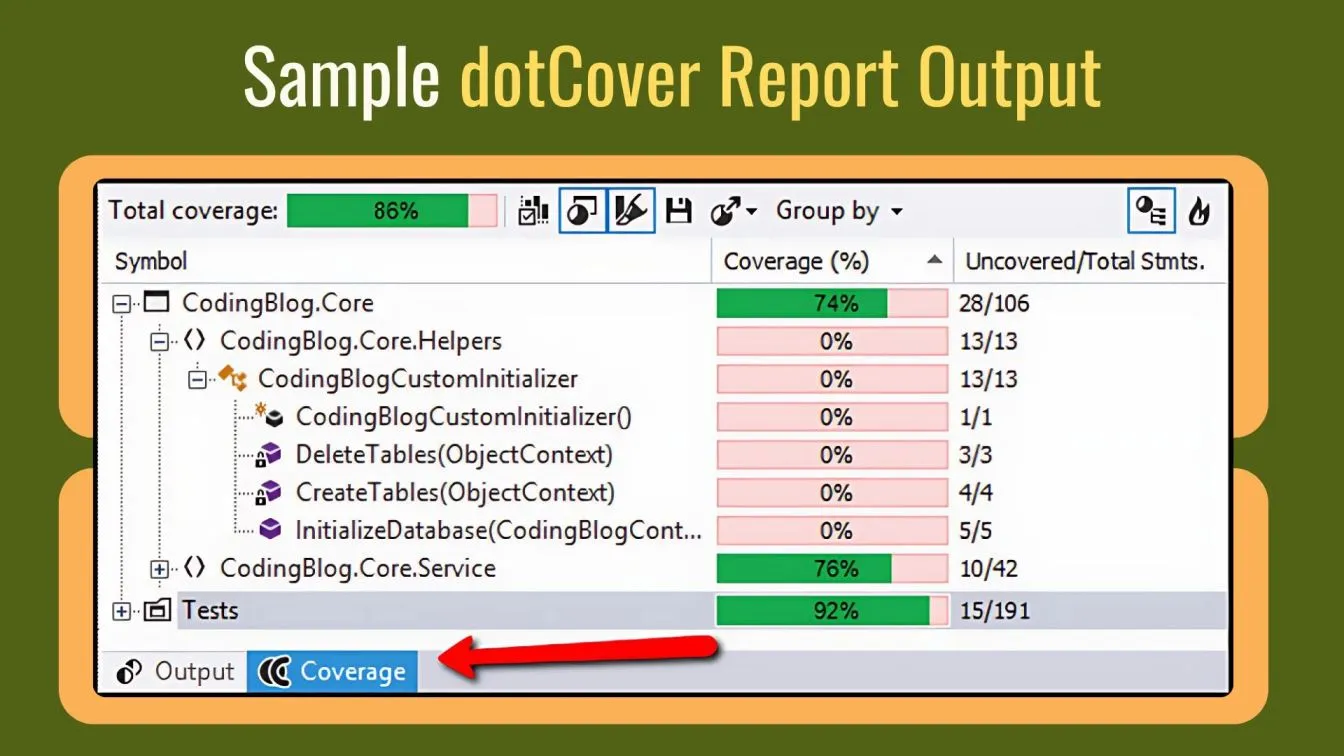Click the 3/3 statements value
The image size is (1344, 756).
[975, 455]
